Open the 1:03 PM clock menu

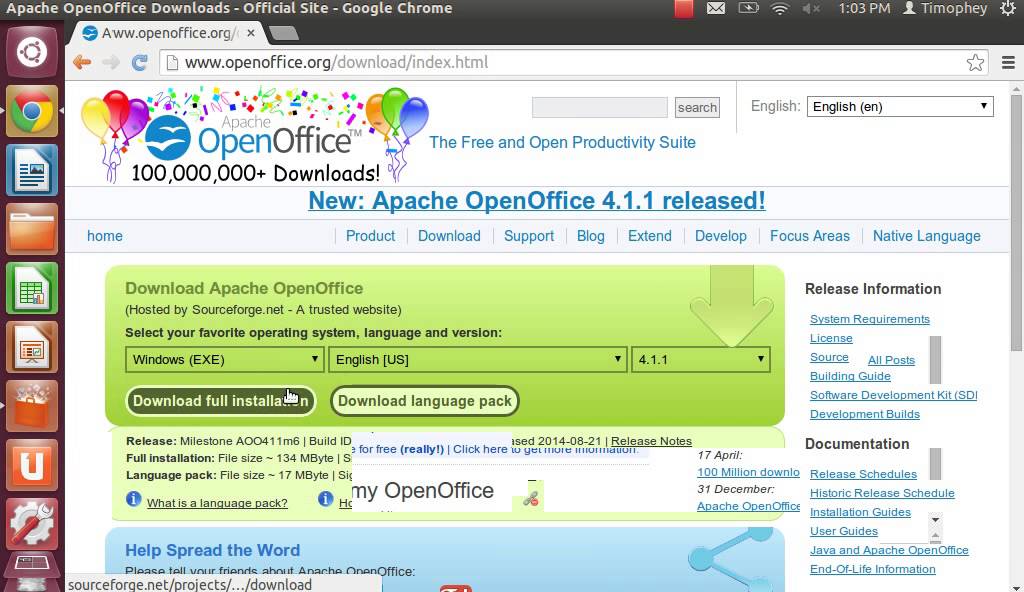pyautogui.click(x=864, y=8)
